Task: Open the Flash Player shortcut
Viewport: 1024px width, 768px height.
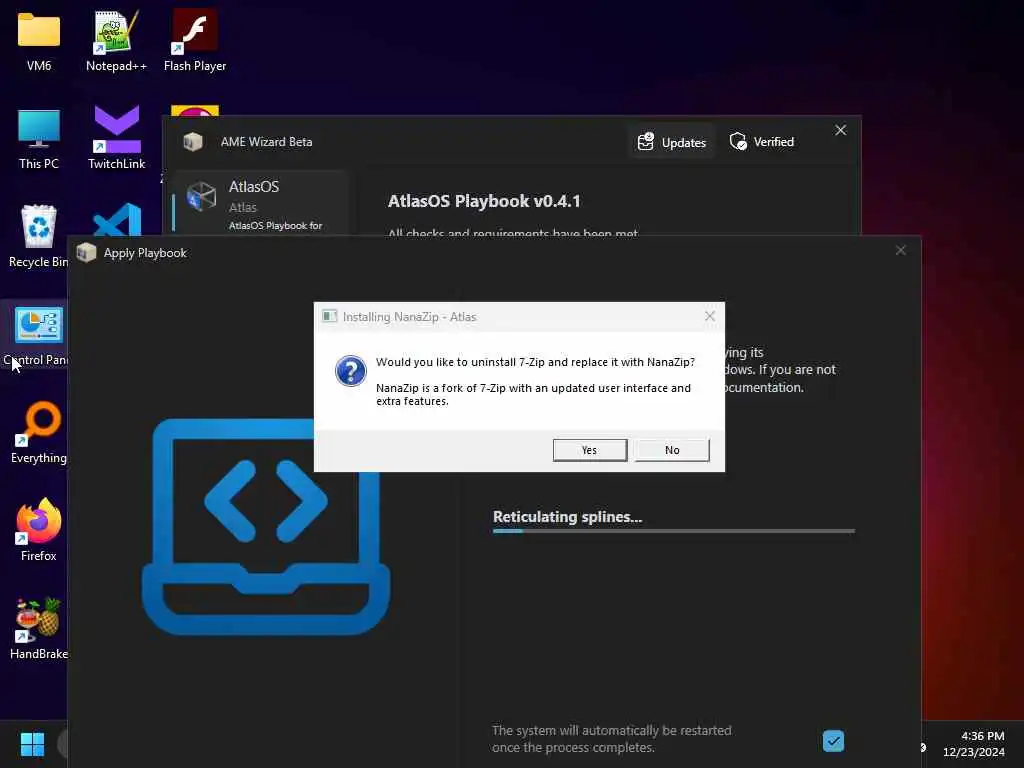Action: click(x=195, y=40)
